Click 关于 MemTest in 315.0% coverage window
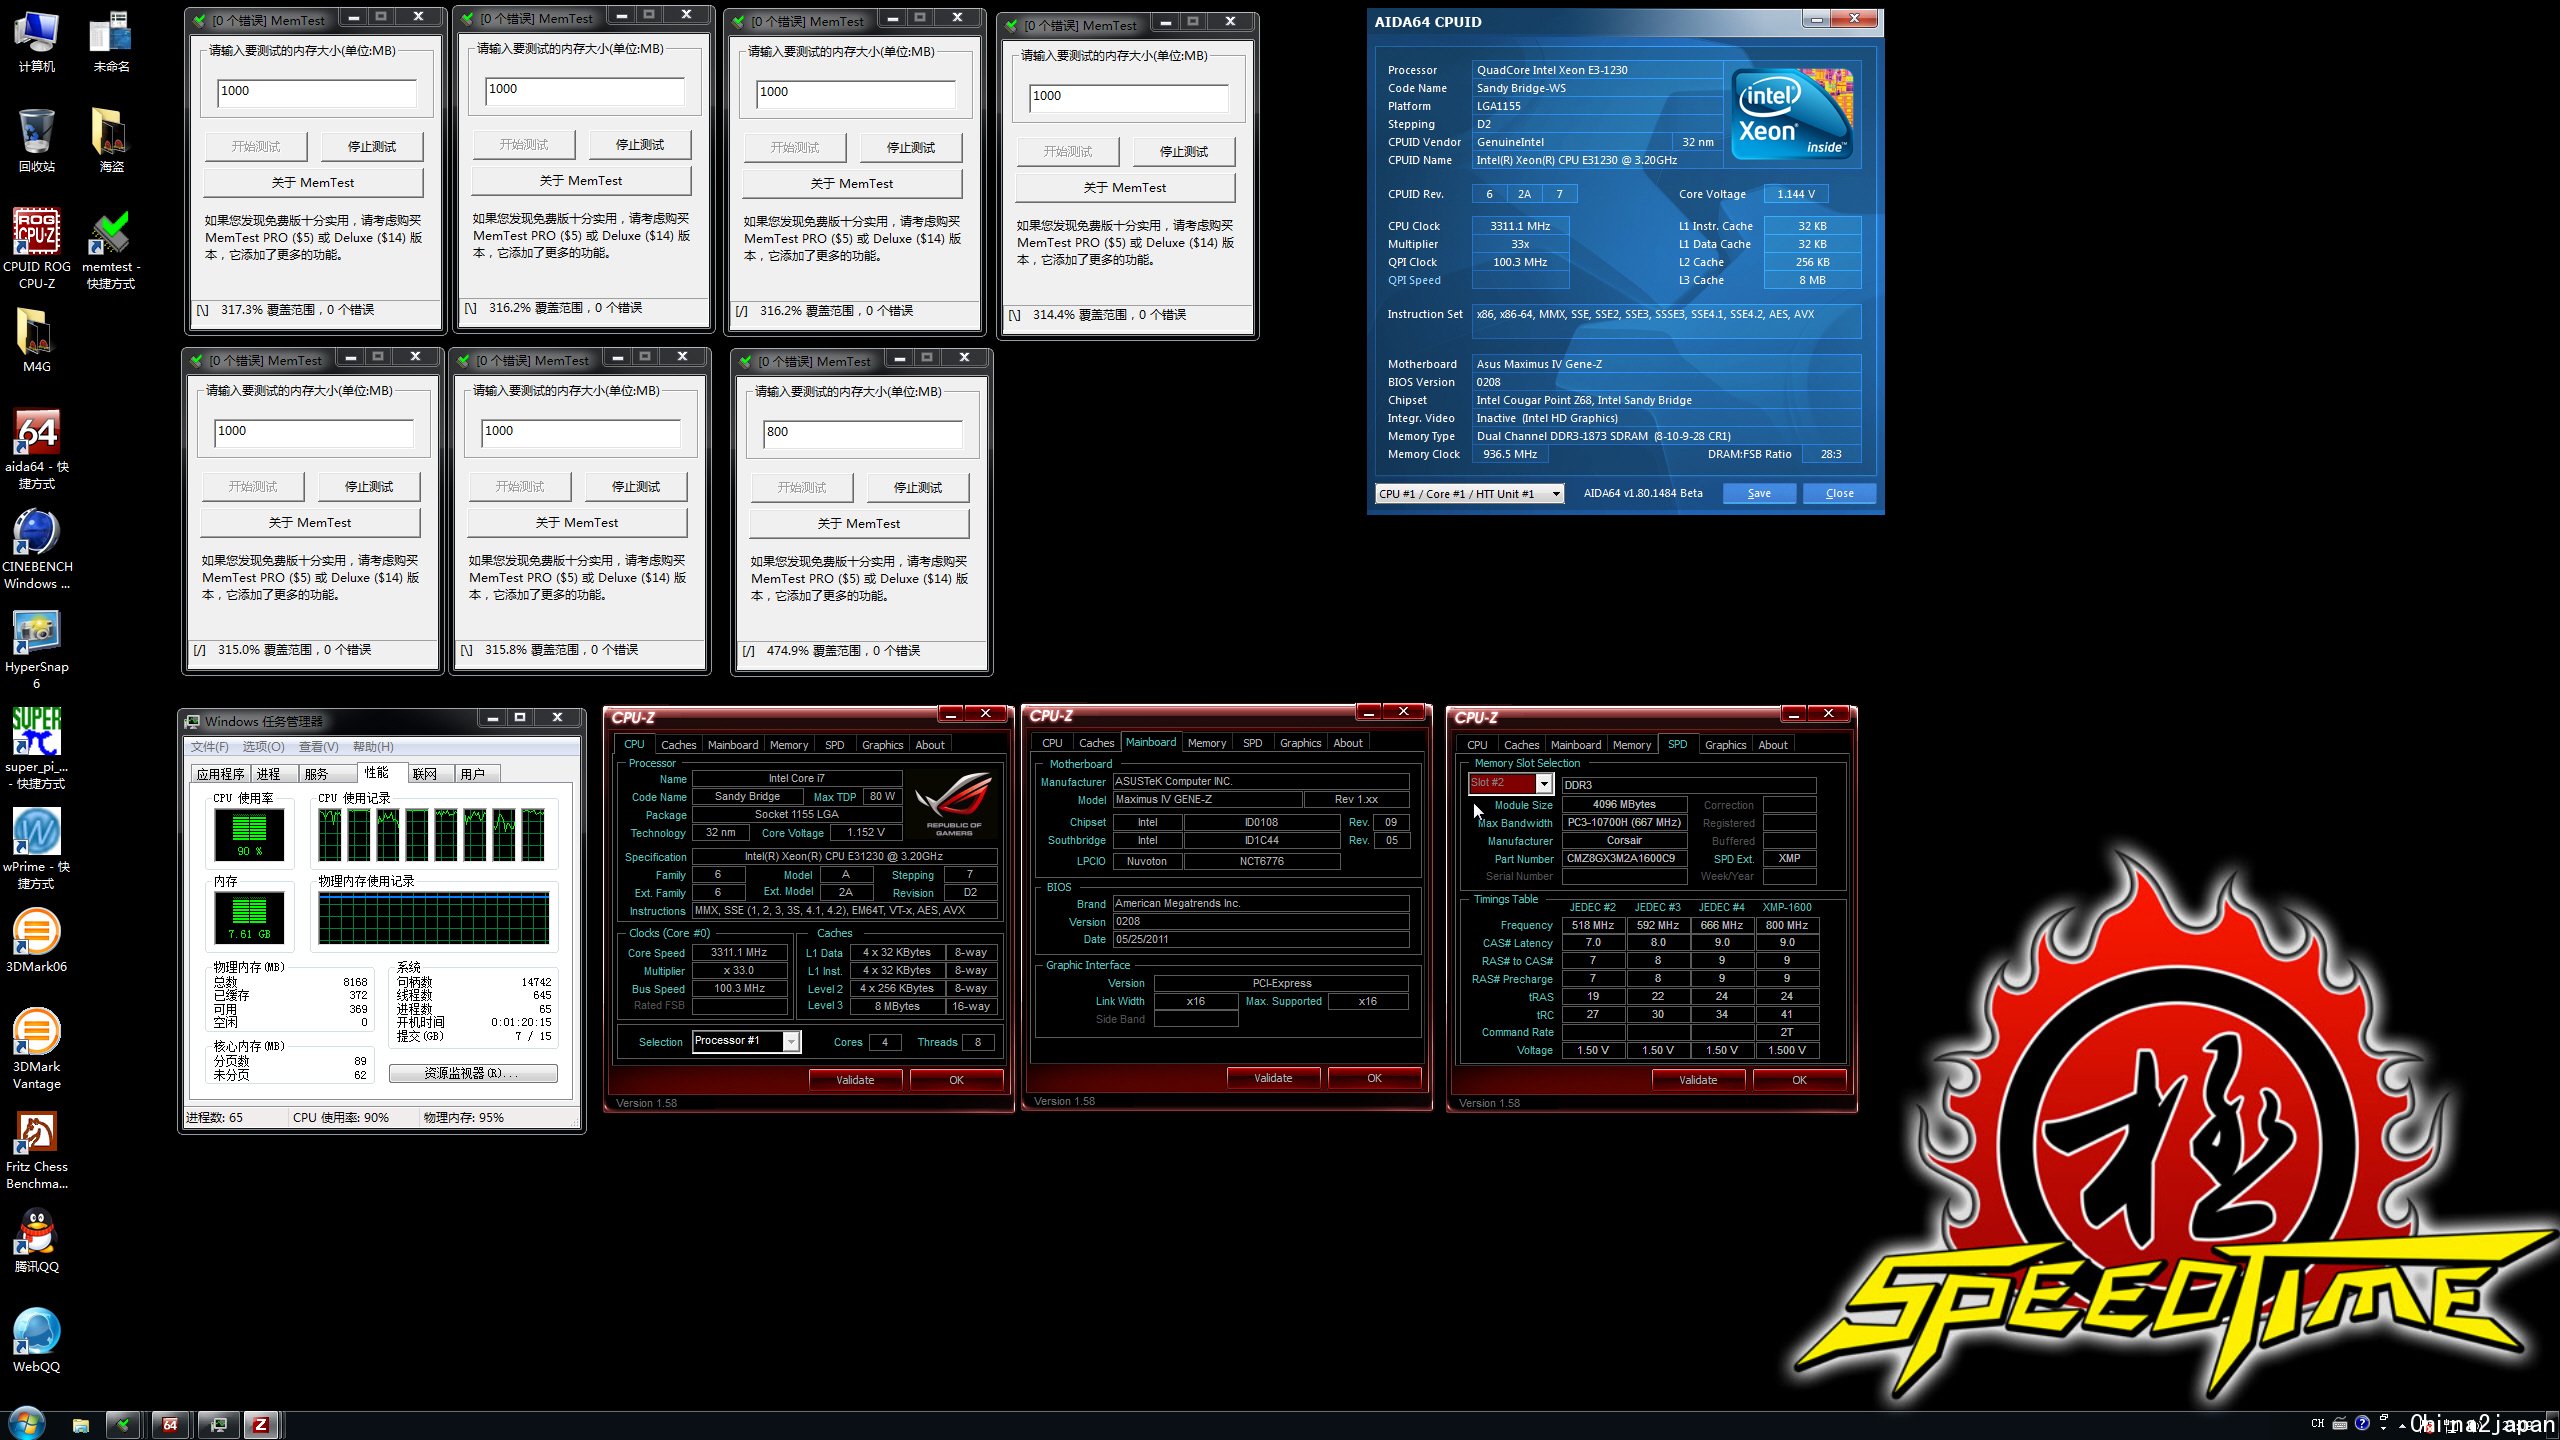The width and height of the screenshot is (2560, 1440). [310, 523]
